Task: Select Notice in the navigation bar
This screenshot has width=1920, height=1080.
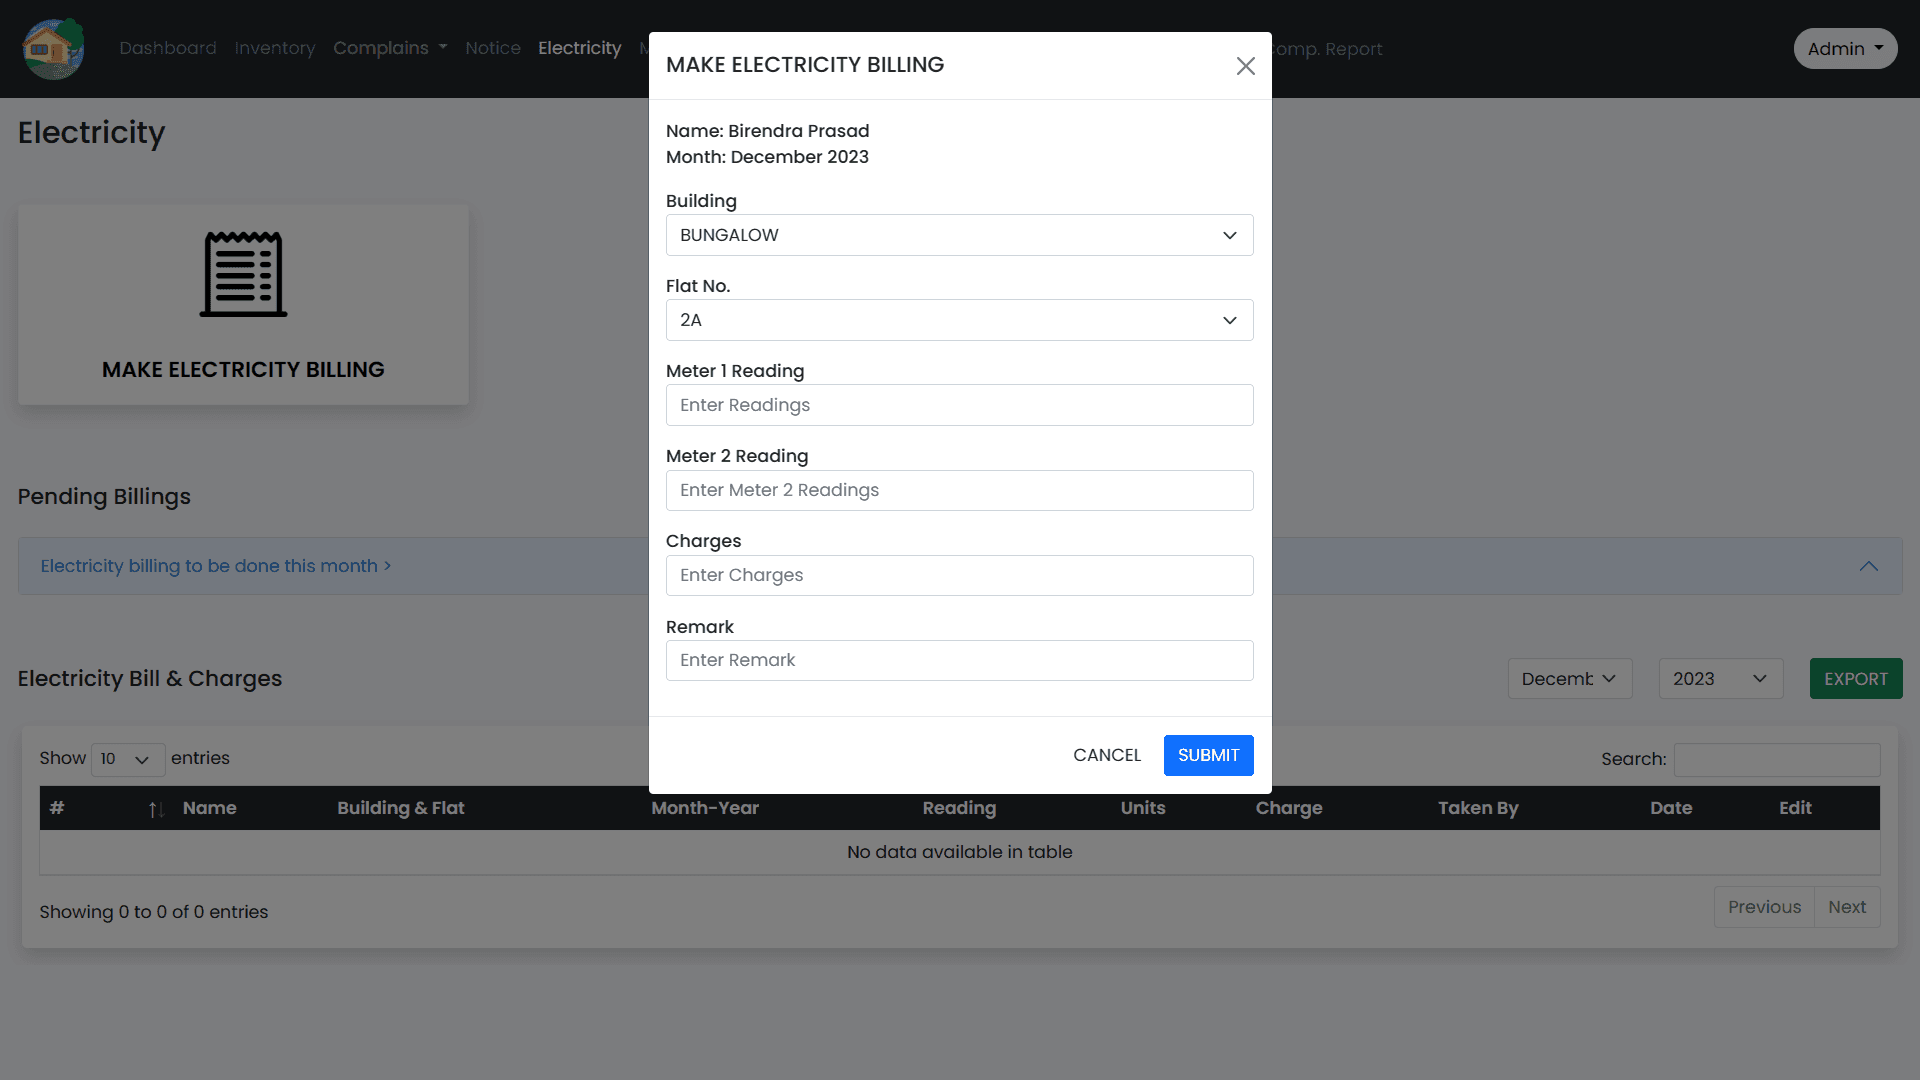Action: pos(492,48)
